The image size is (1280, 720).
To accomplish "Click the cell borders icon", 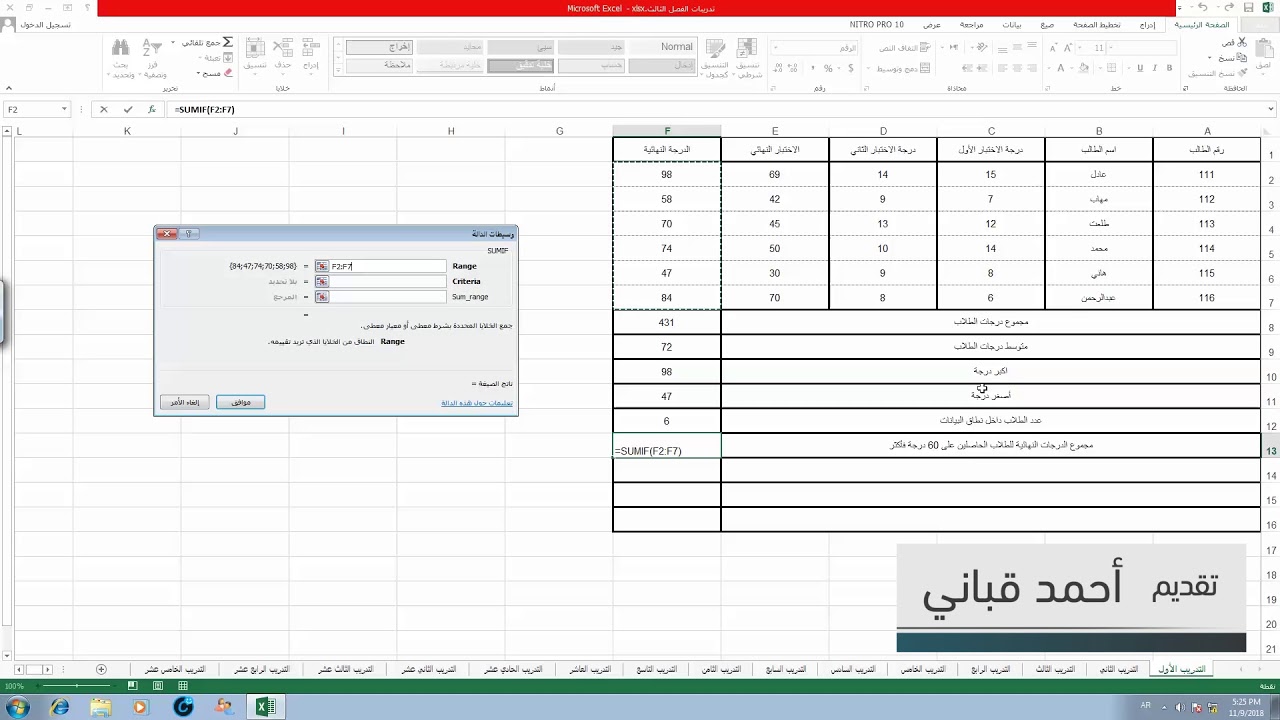I will point(1111,68).
